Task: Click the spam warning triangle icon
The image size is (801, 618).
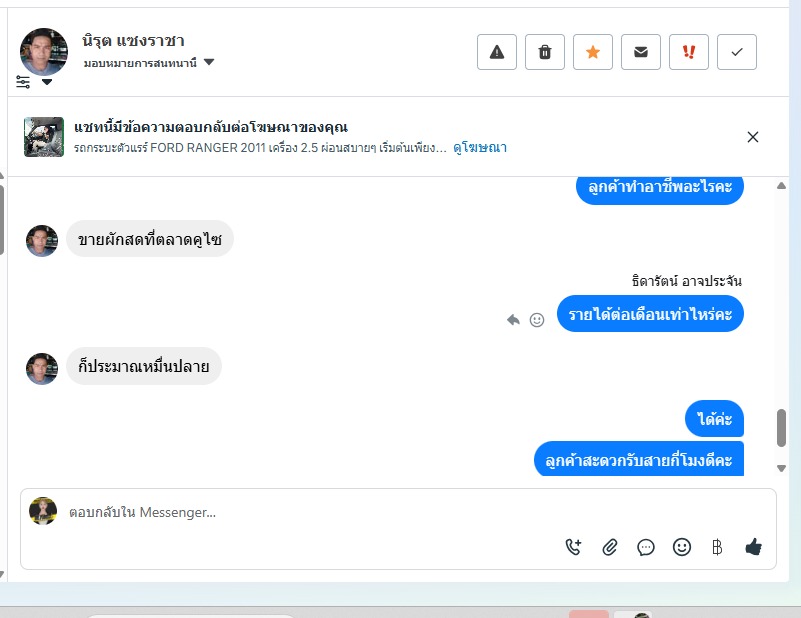Action: click(x=497, y=52)
